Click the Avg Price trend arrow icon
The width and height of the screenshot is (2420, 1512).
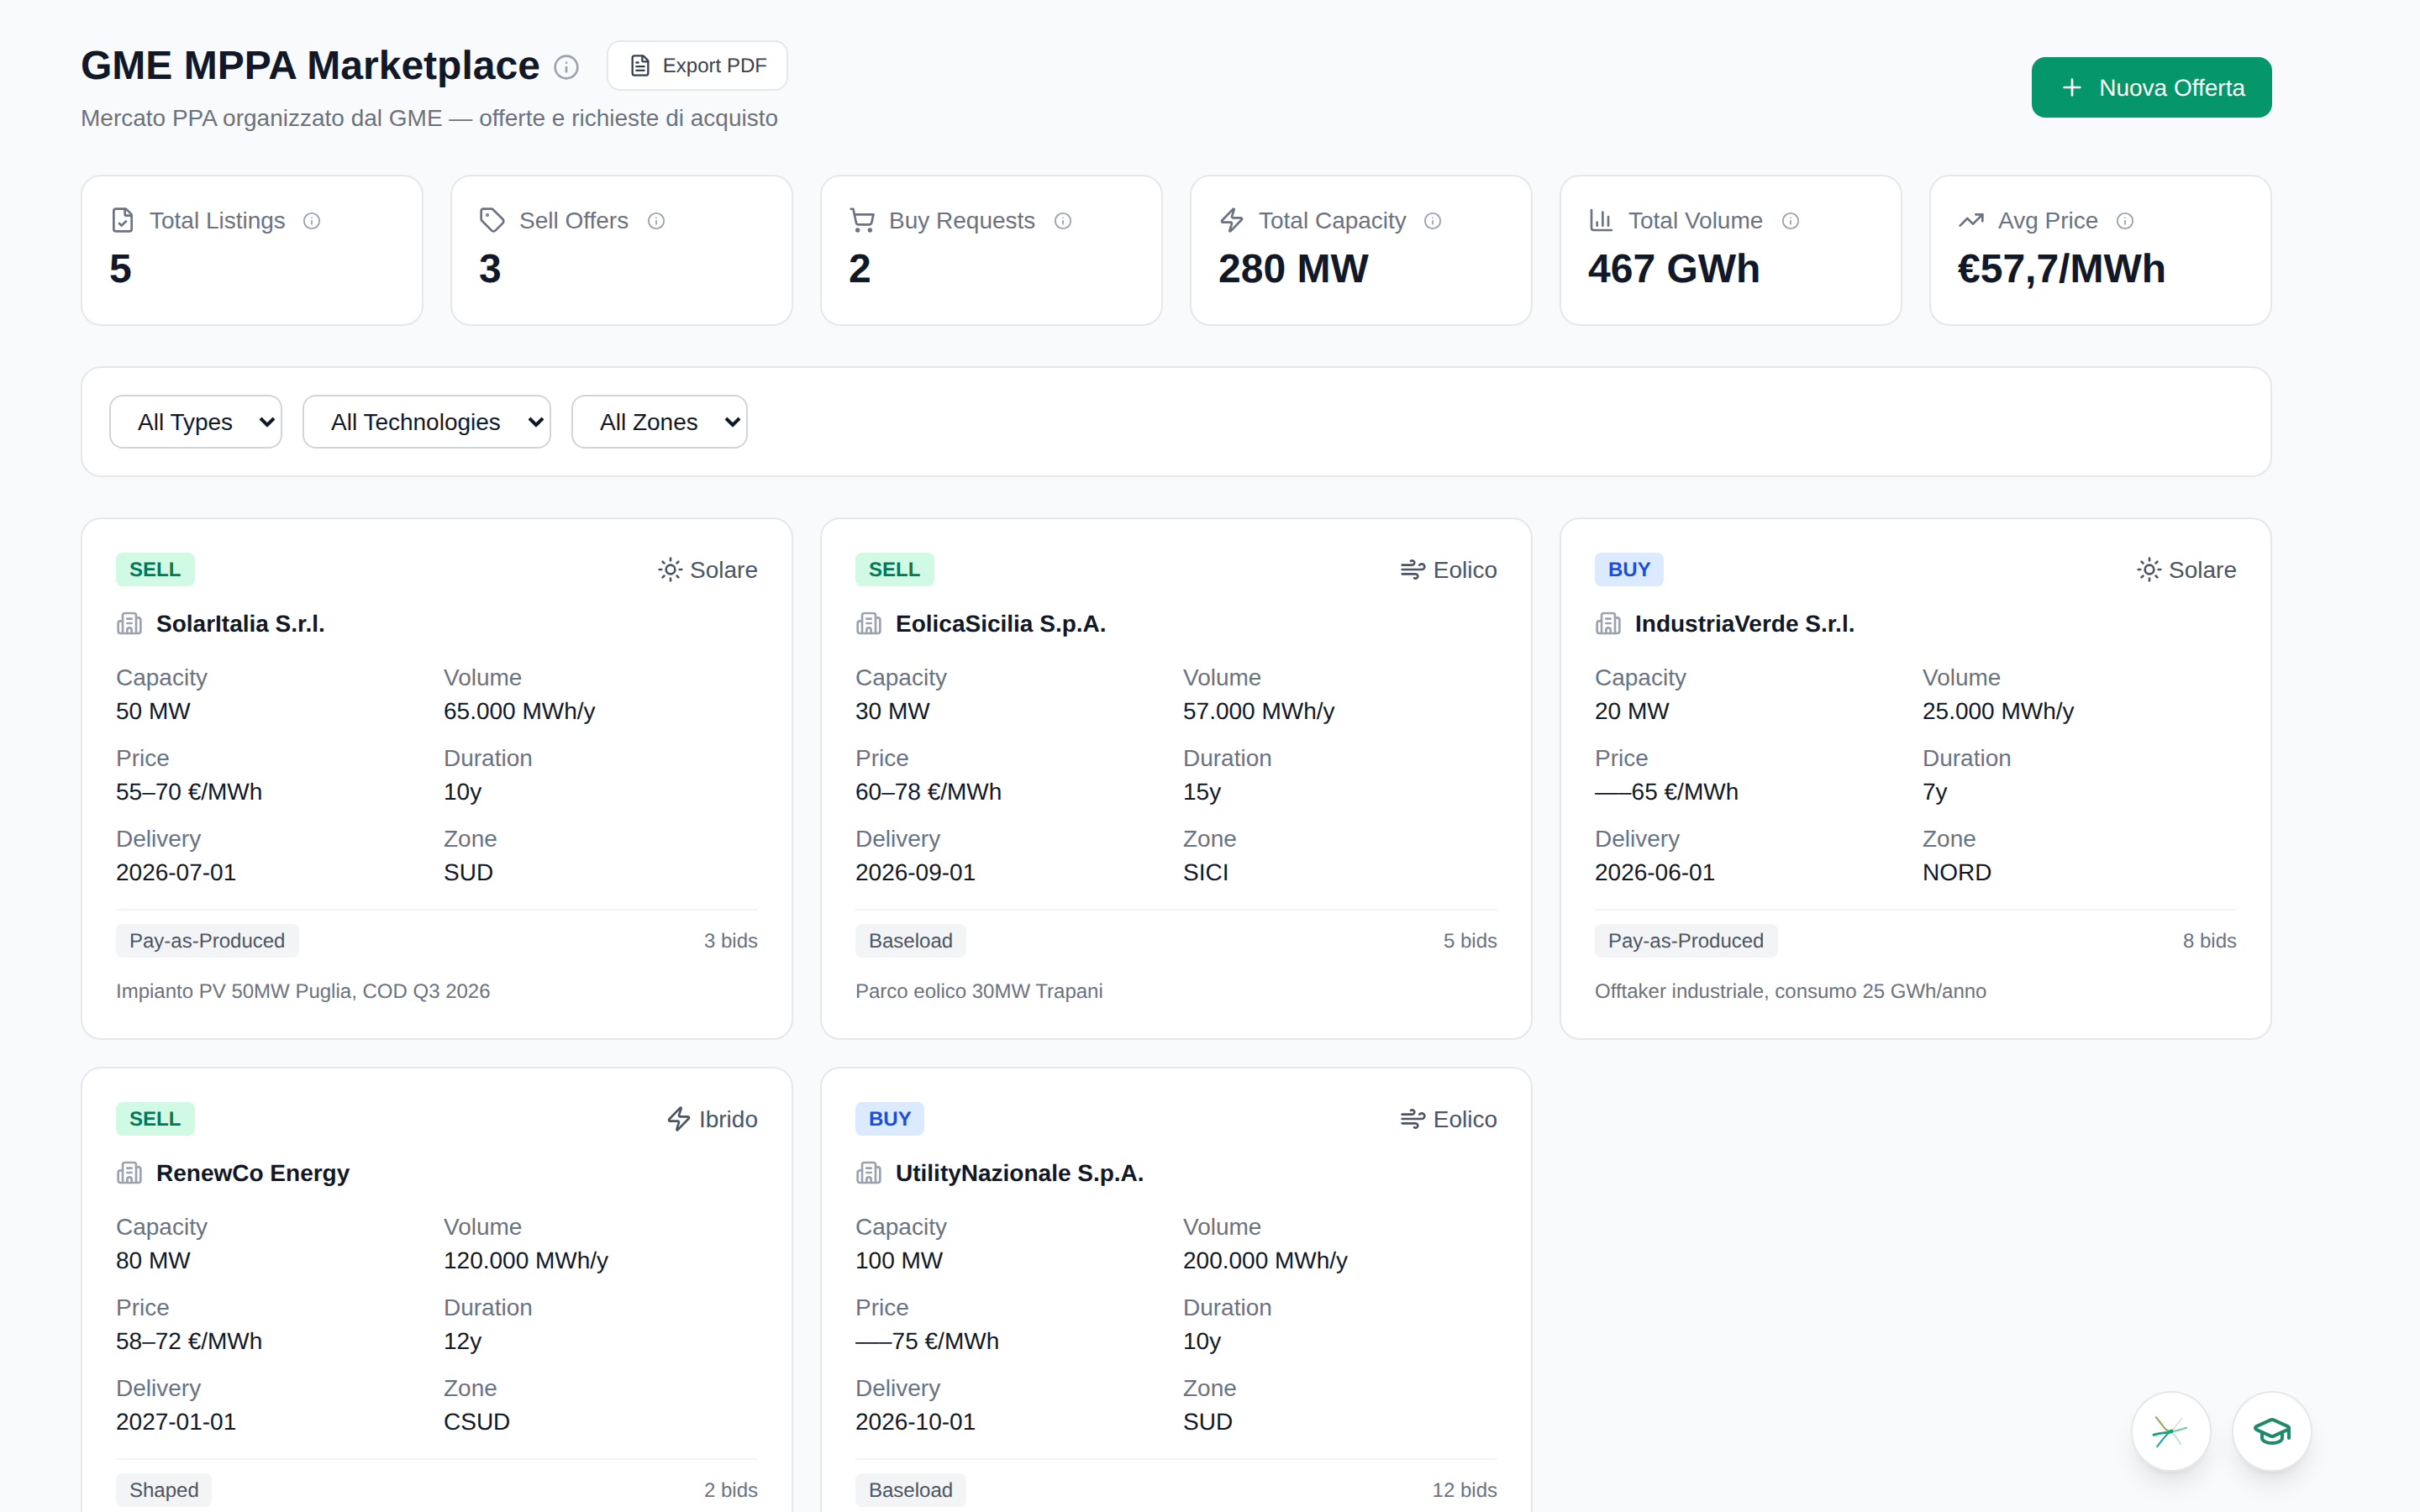1971,220
